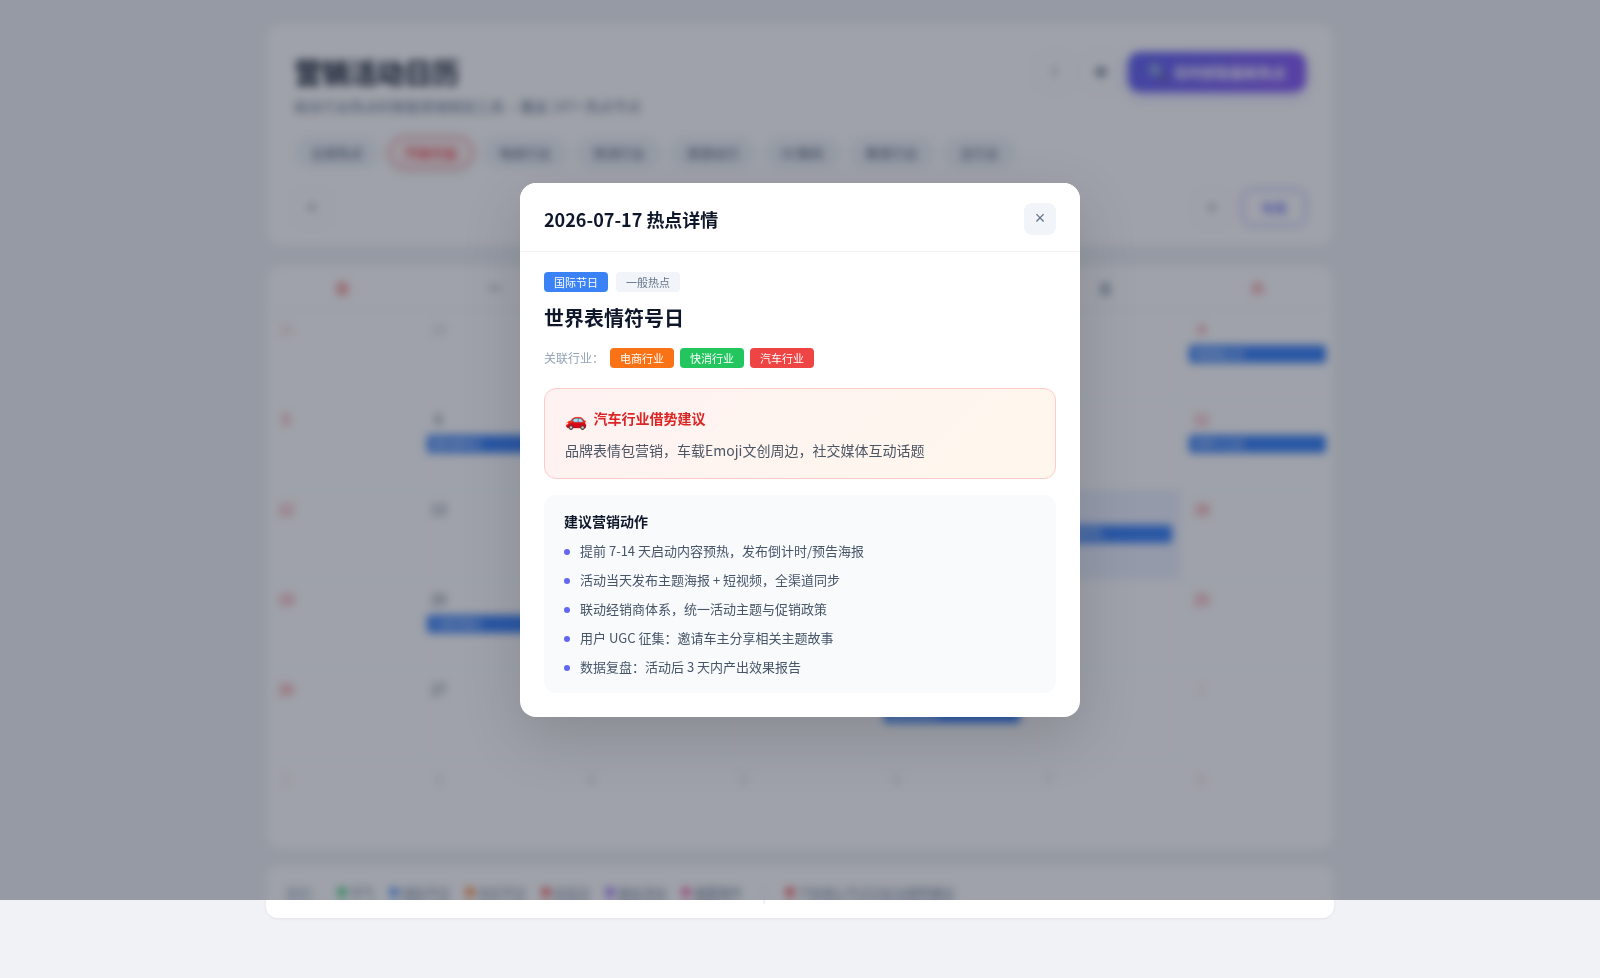Click the 建议营销动作 heading
Screen dimensions: 1600x978
click(606, 522)
